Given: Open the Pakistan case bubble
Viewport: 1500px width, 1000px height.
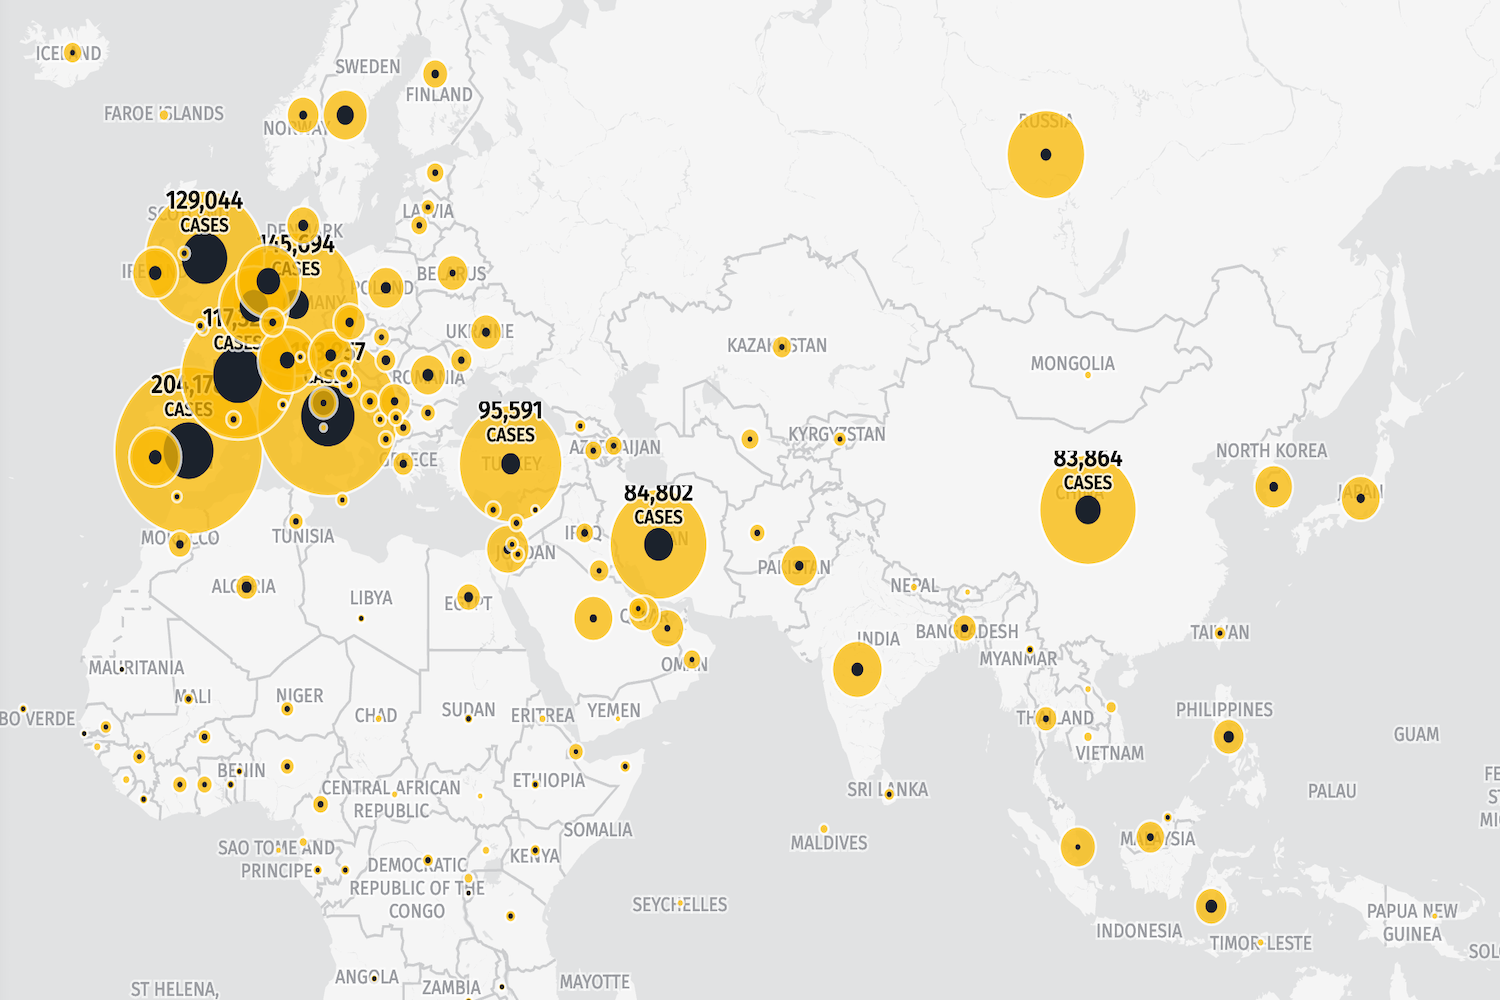Looking at the screenshot, I should click(799, 566).
